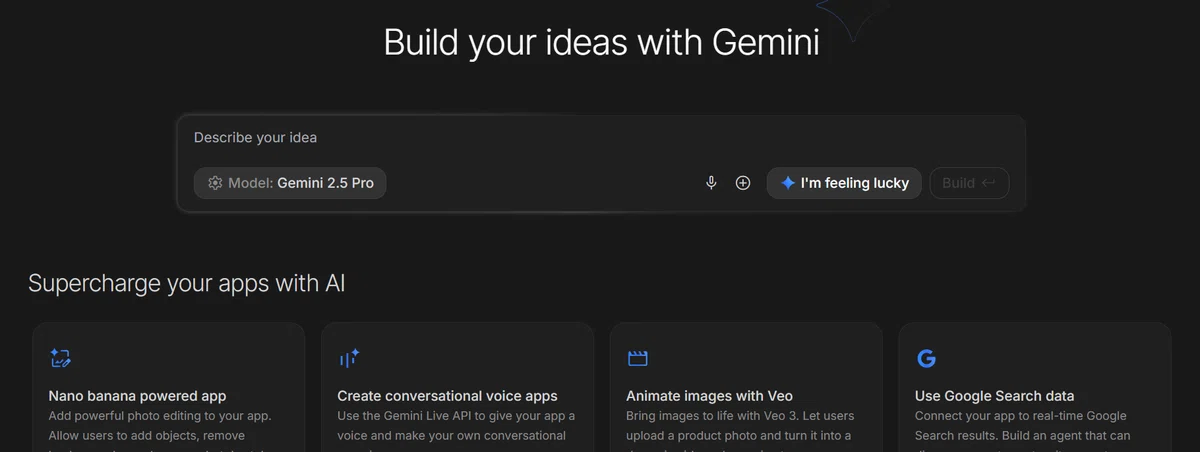Click the conversational voice sparkle icon

click(x=349, y=358)
